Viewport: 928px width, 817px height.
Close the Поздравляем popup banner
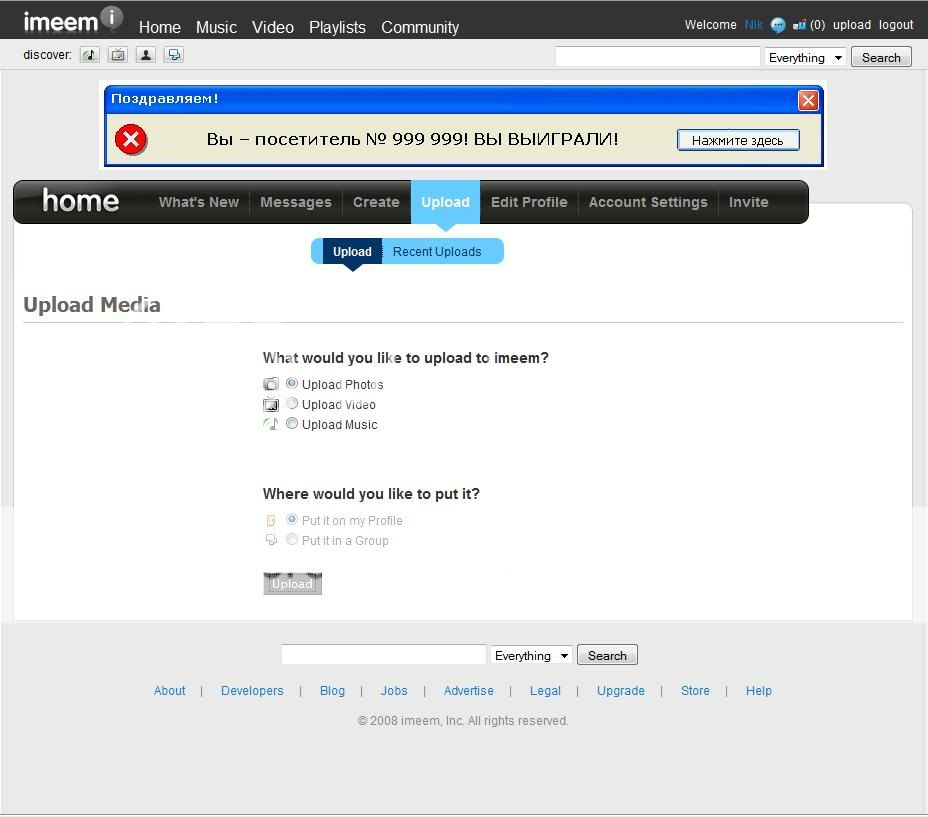[808, 100]
